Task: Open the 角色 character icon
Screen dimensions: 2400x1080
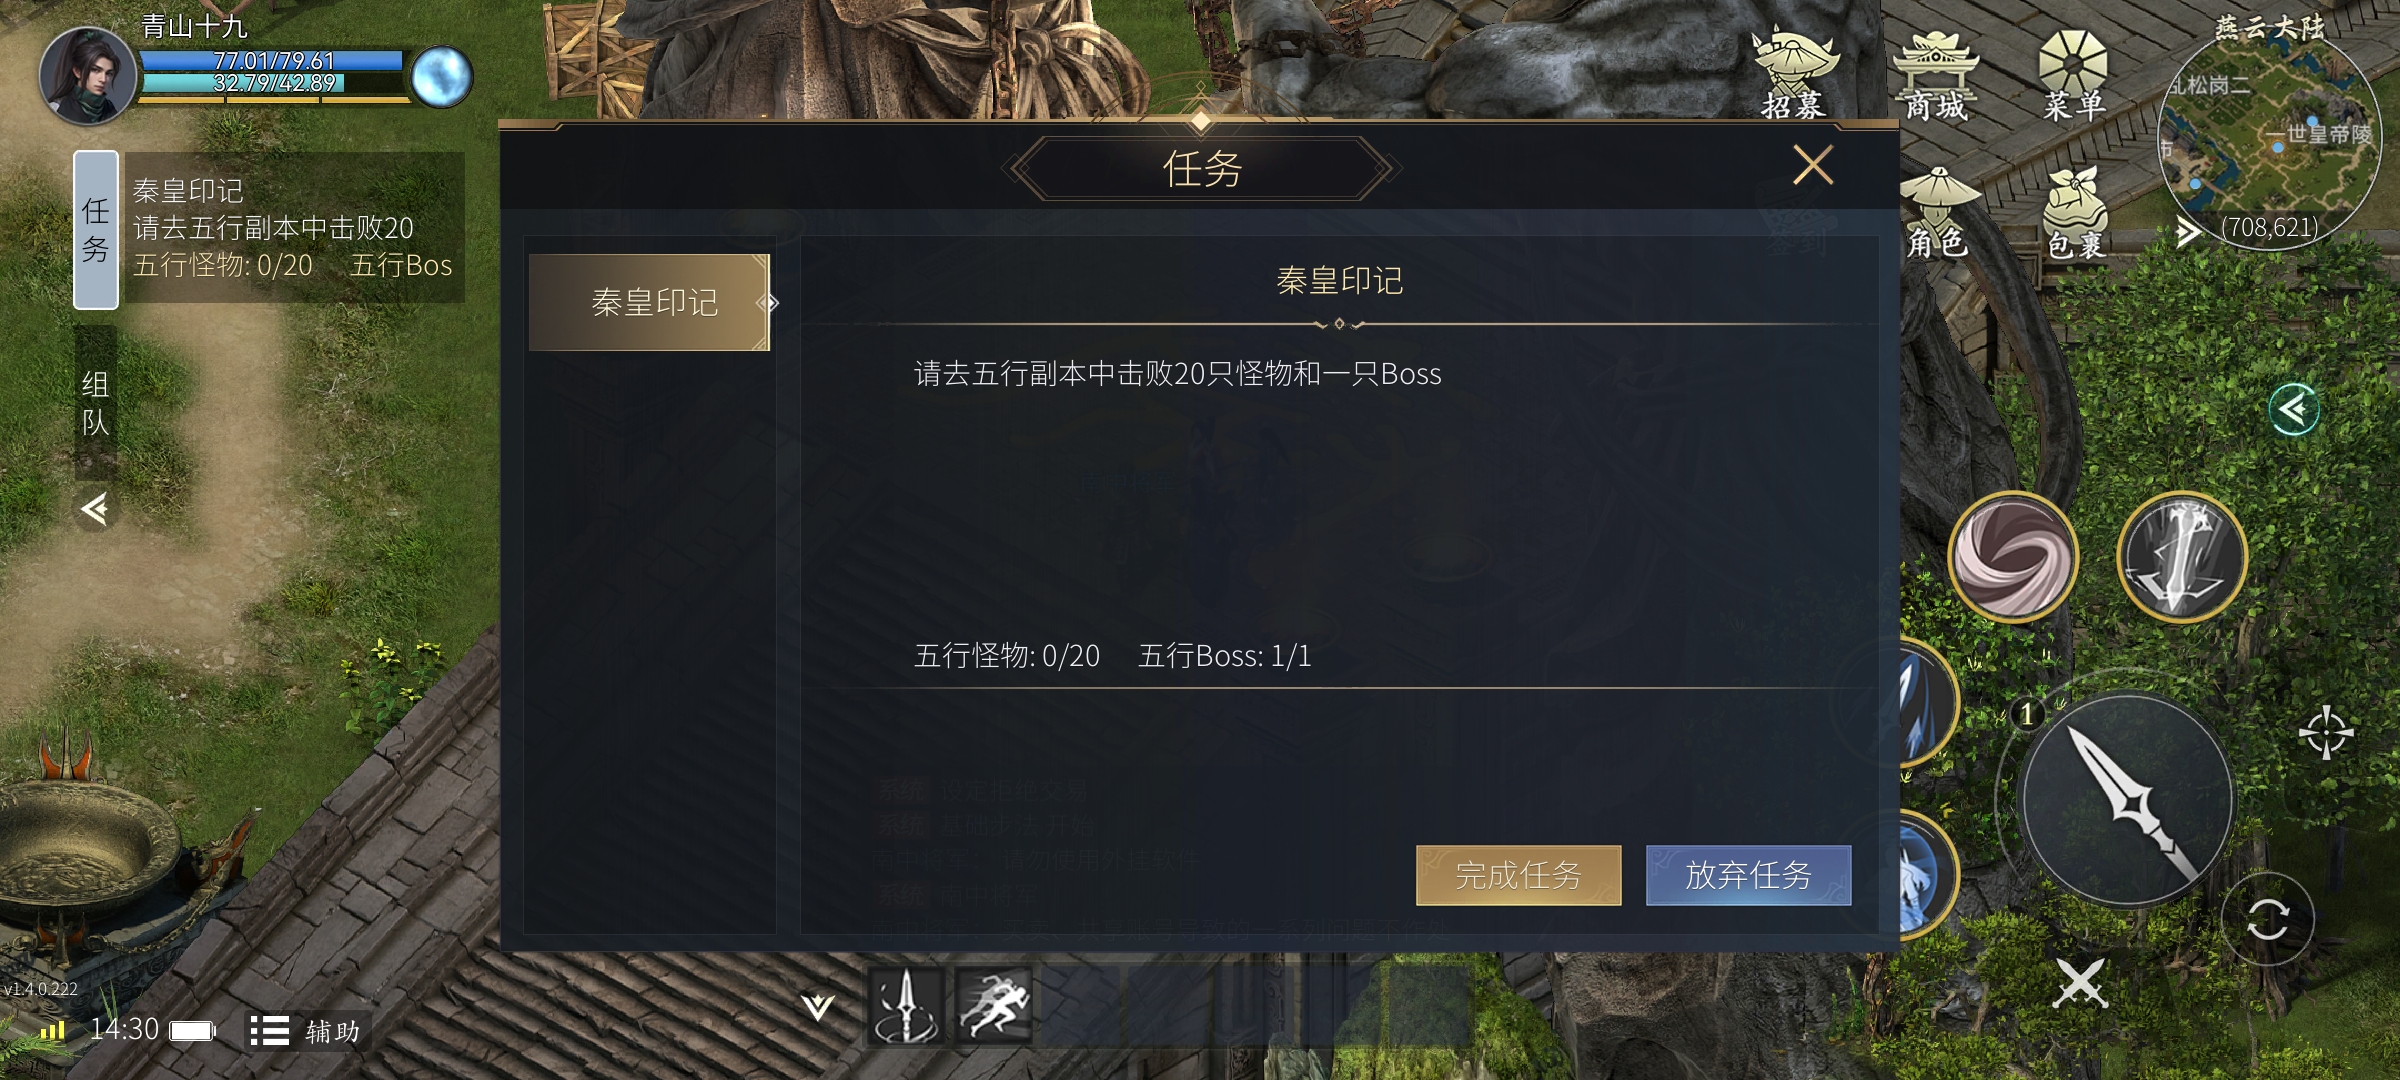Action: click(x=1938, y=214)
